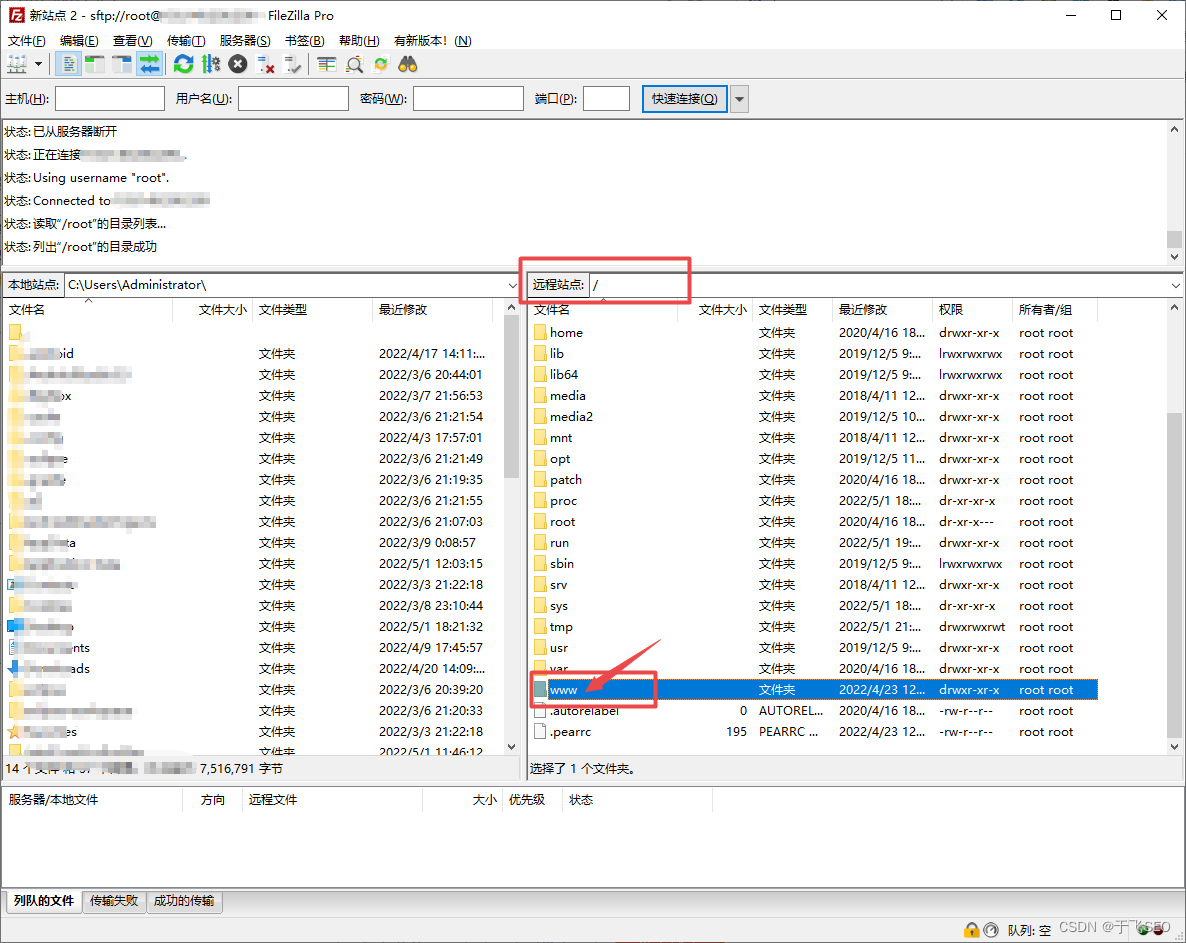This screenshot has height=943, width=1186.
Task: Open the 传输(T) menu
Action: 186,41
